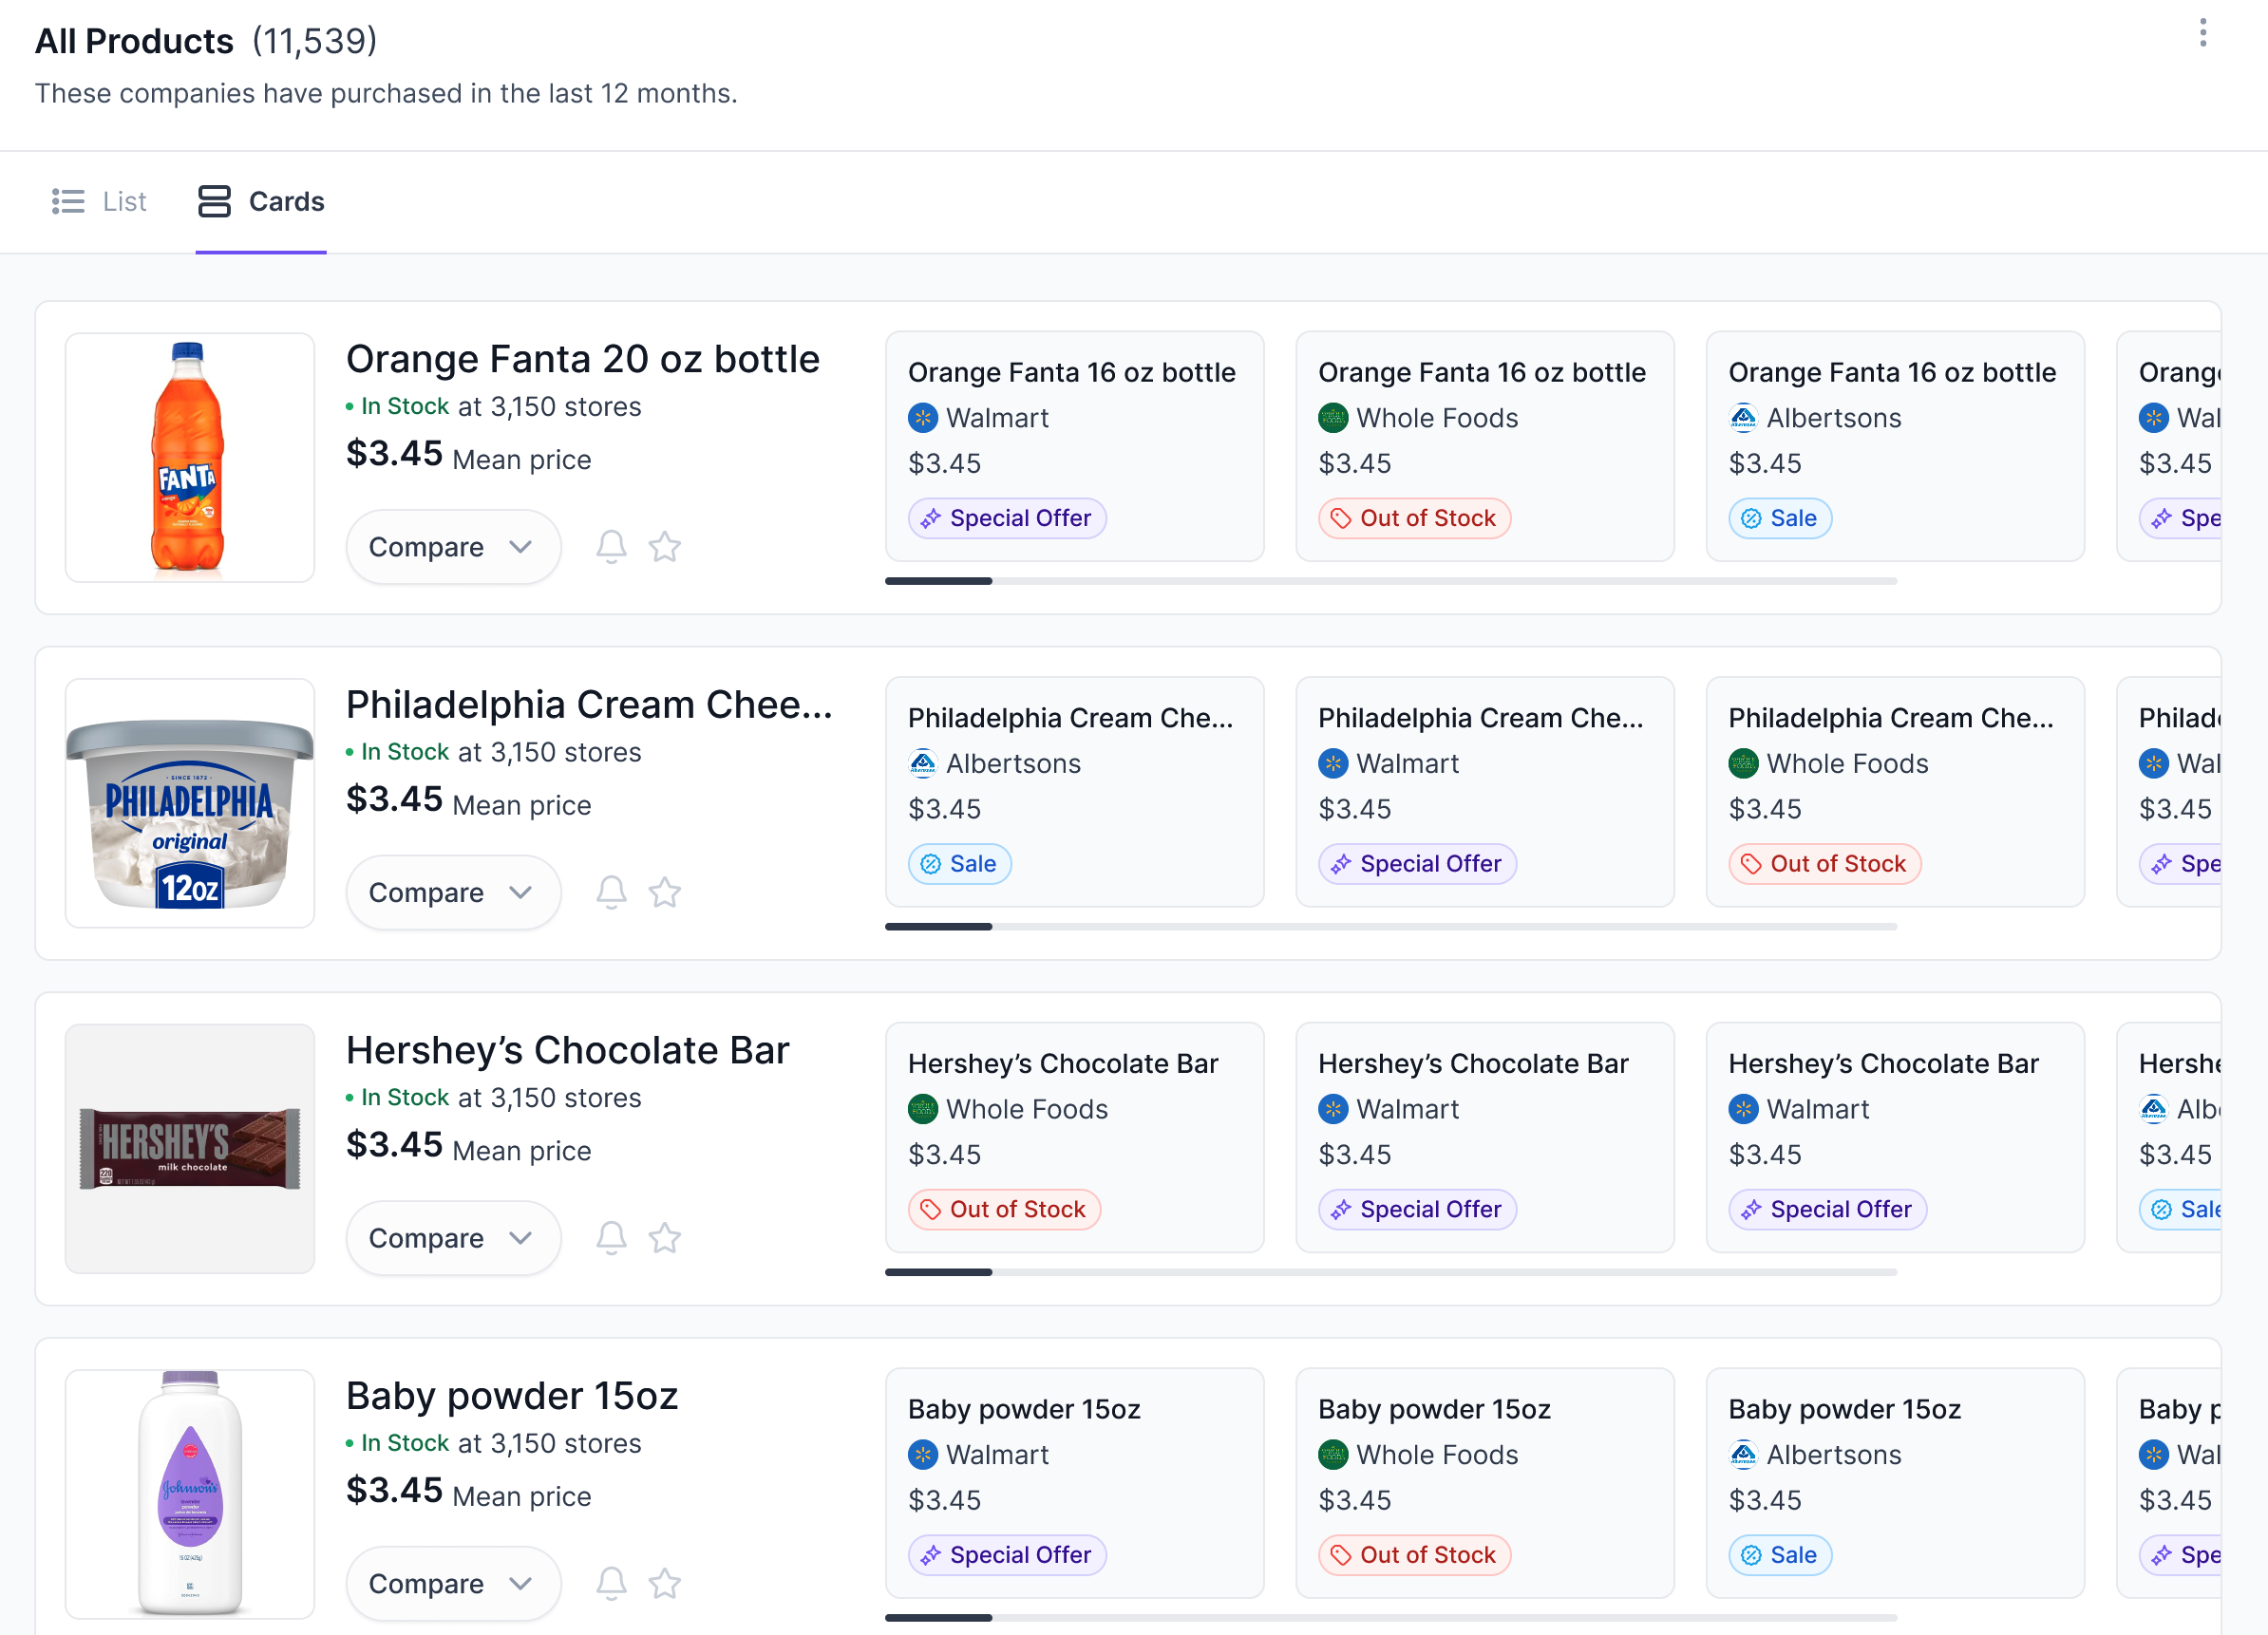Click bell alert icon for Philadelphia Cream Cheese
This screenshot has height=1635, width=2268.
(611, 892)
